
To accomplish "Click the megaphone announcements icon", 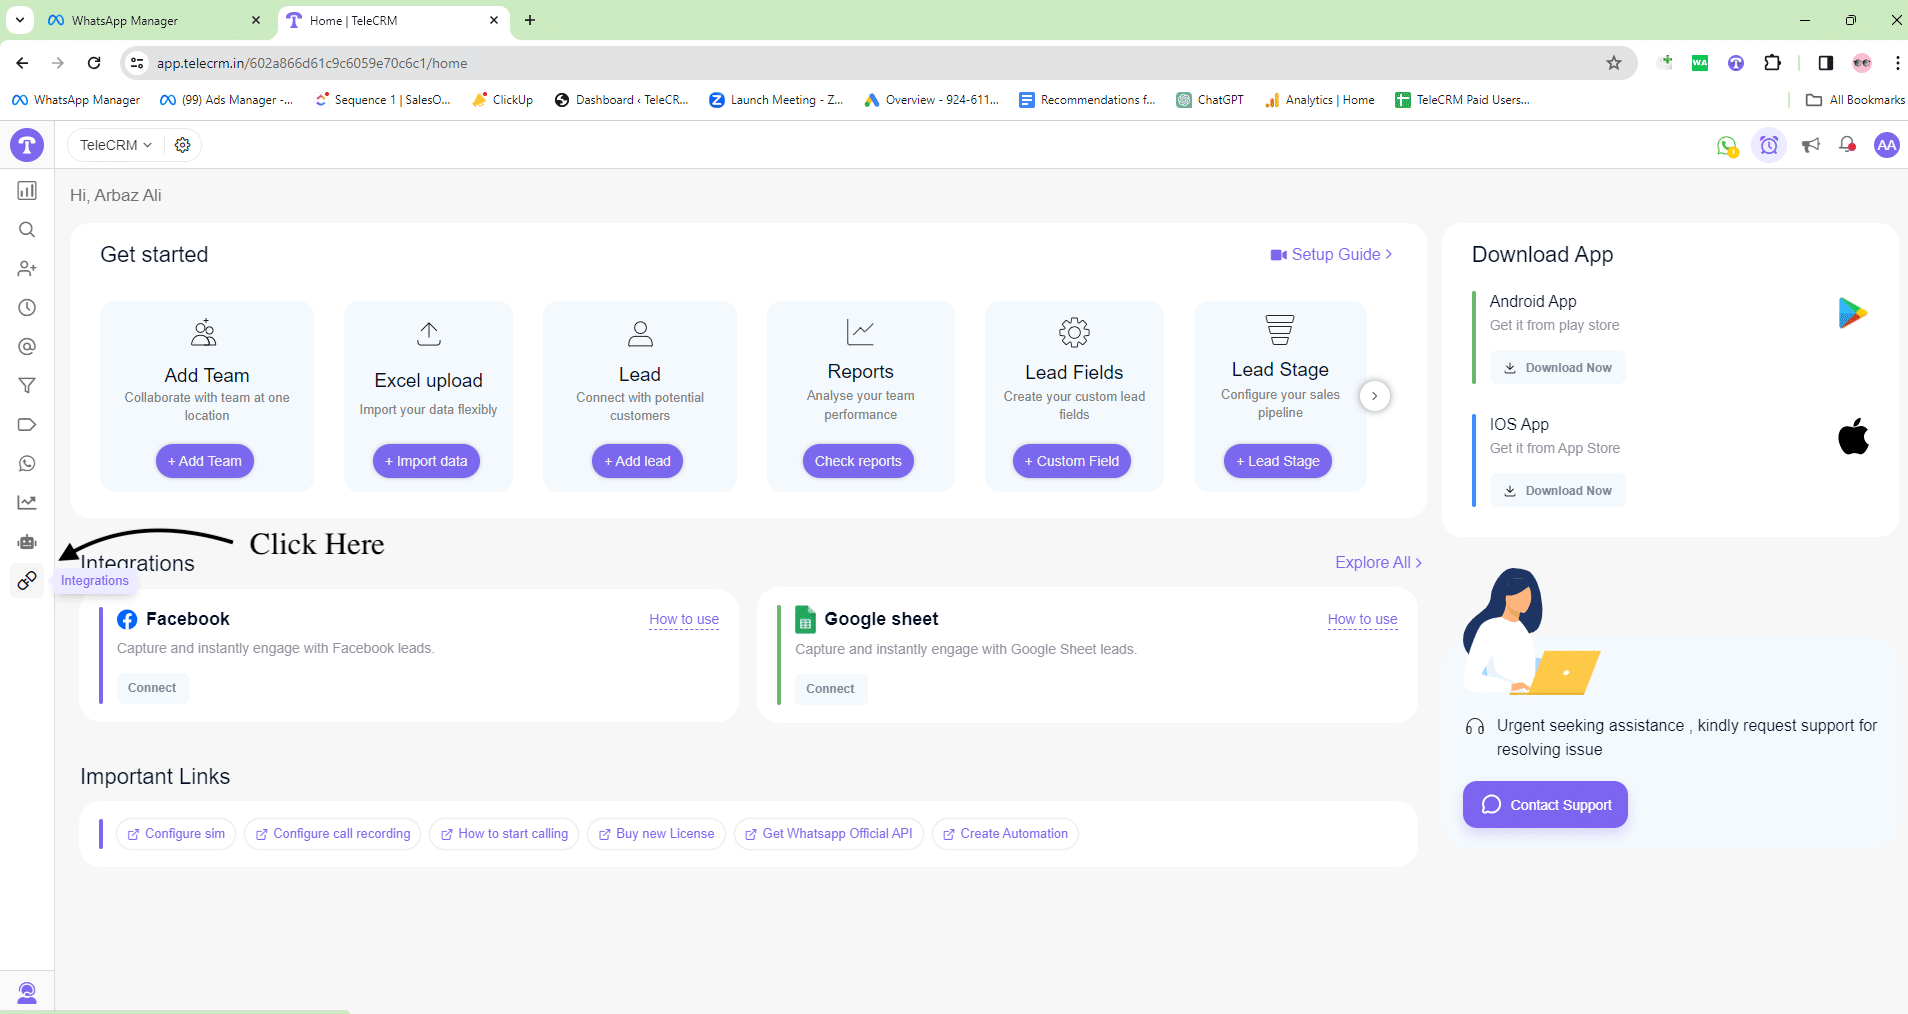I will pyautogui.click(x=1811, y=145).
